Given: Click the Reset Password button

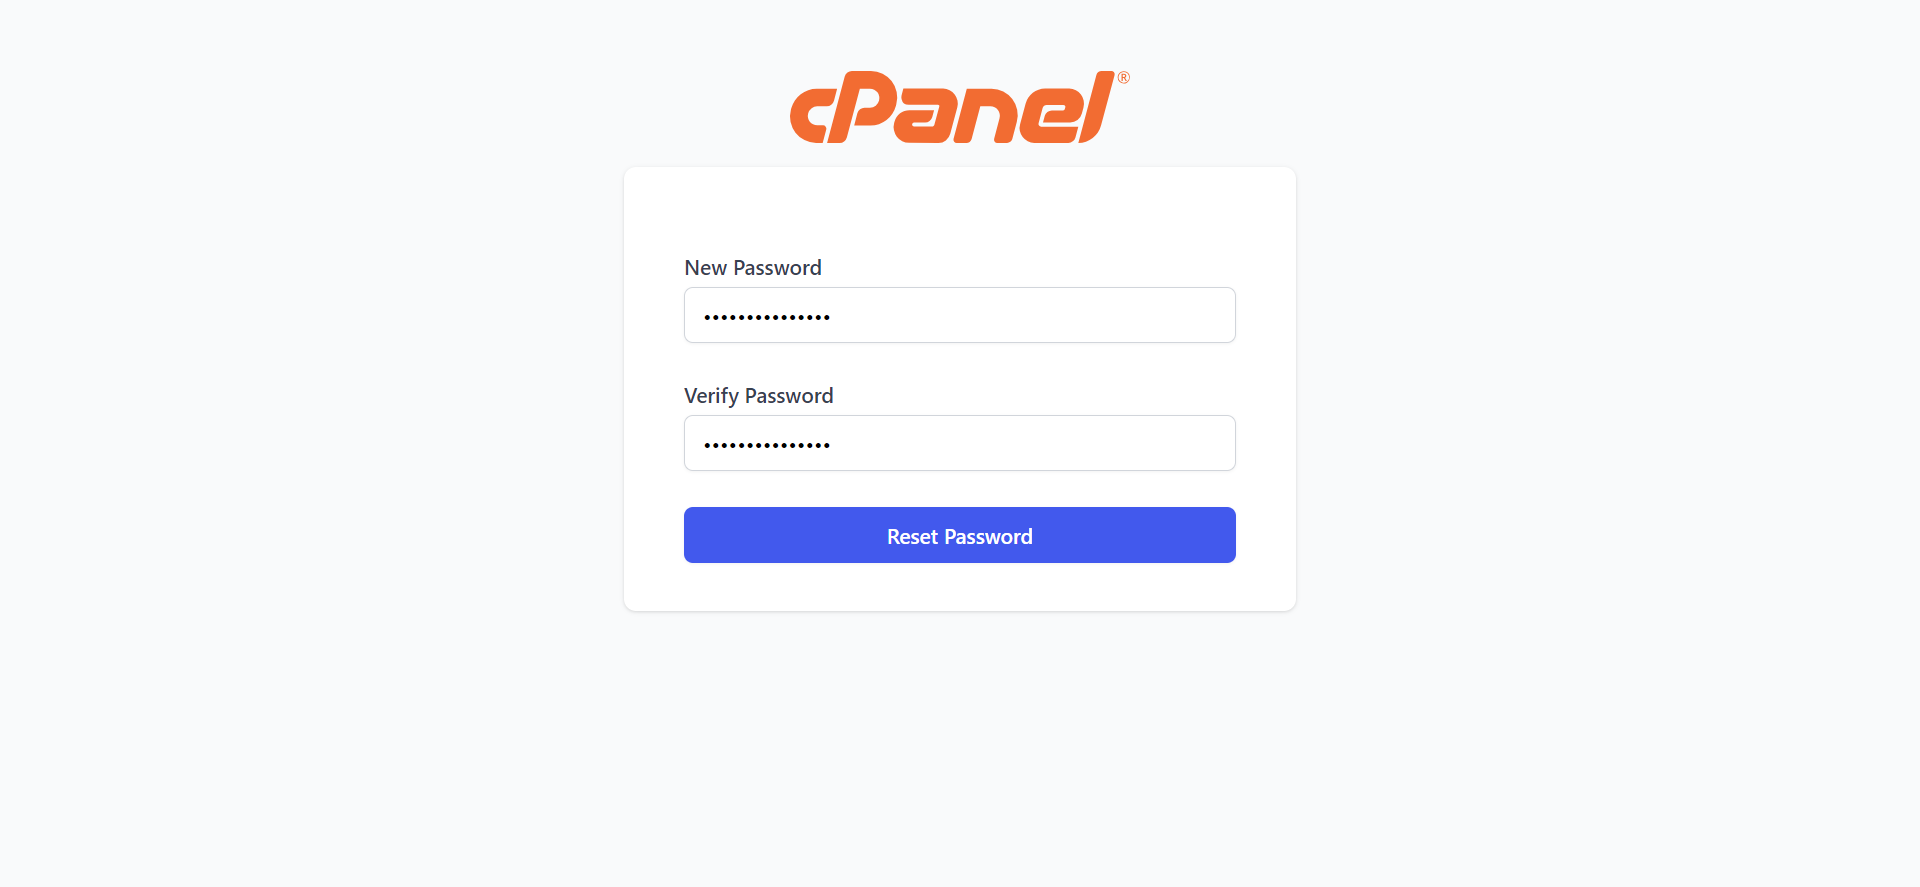Looking at the screenshot, I should tap(959, 535).
